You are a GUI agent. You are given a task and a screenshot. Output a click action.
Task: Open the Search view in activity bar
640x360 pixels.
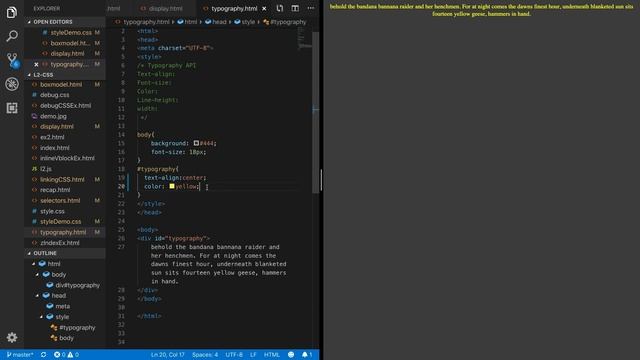tap(12, 36)
